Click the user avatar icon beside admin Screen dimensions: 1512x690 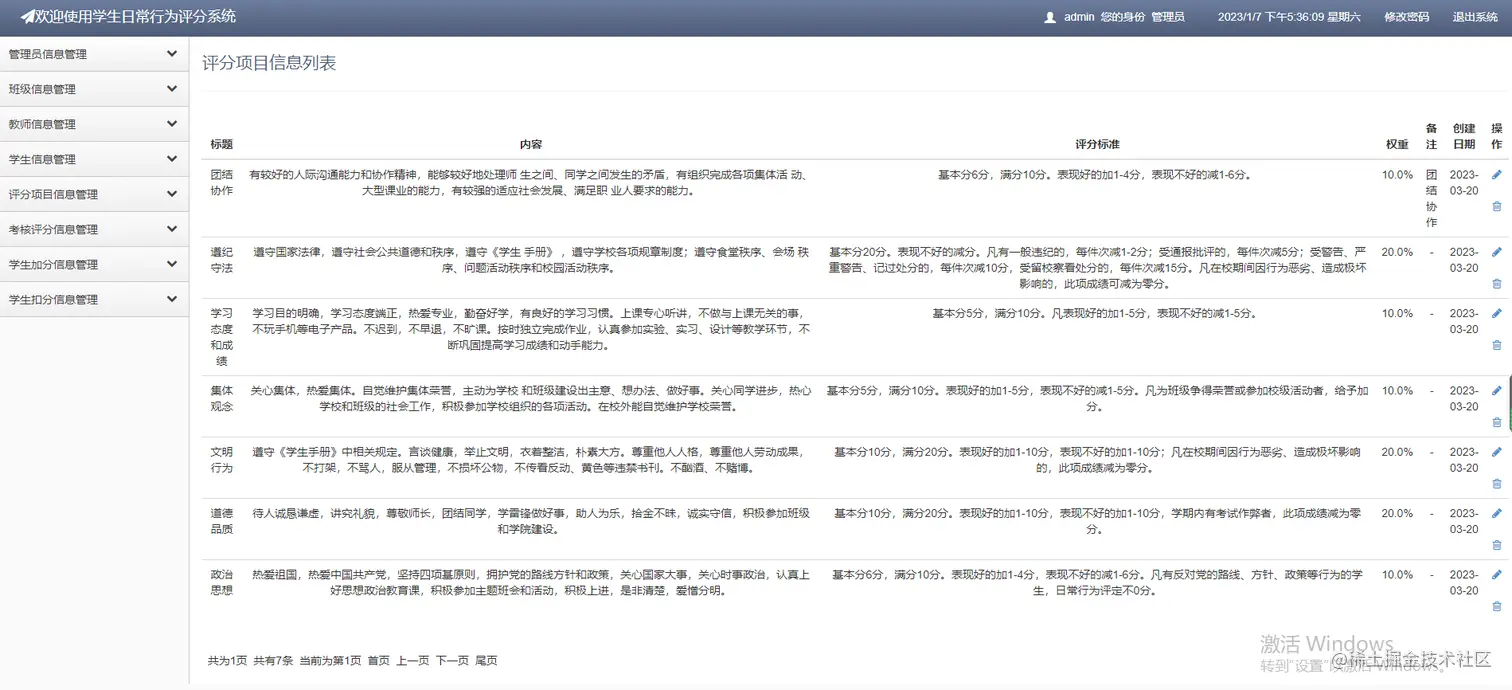[x=1050, y=17]
